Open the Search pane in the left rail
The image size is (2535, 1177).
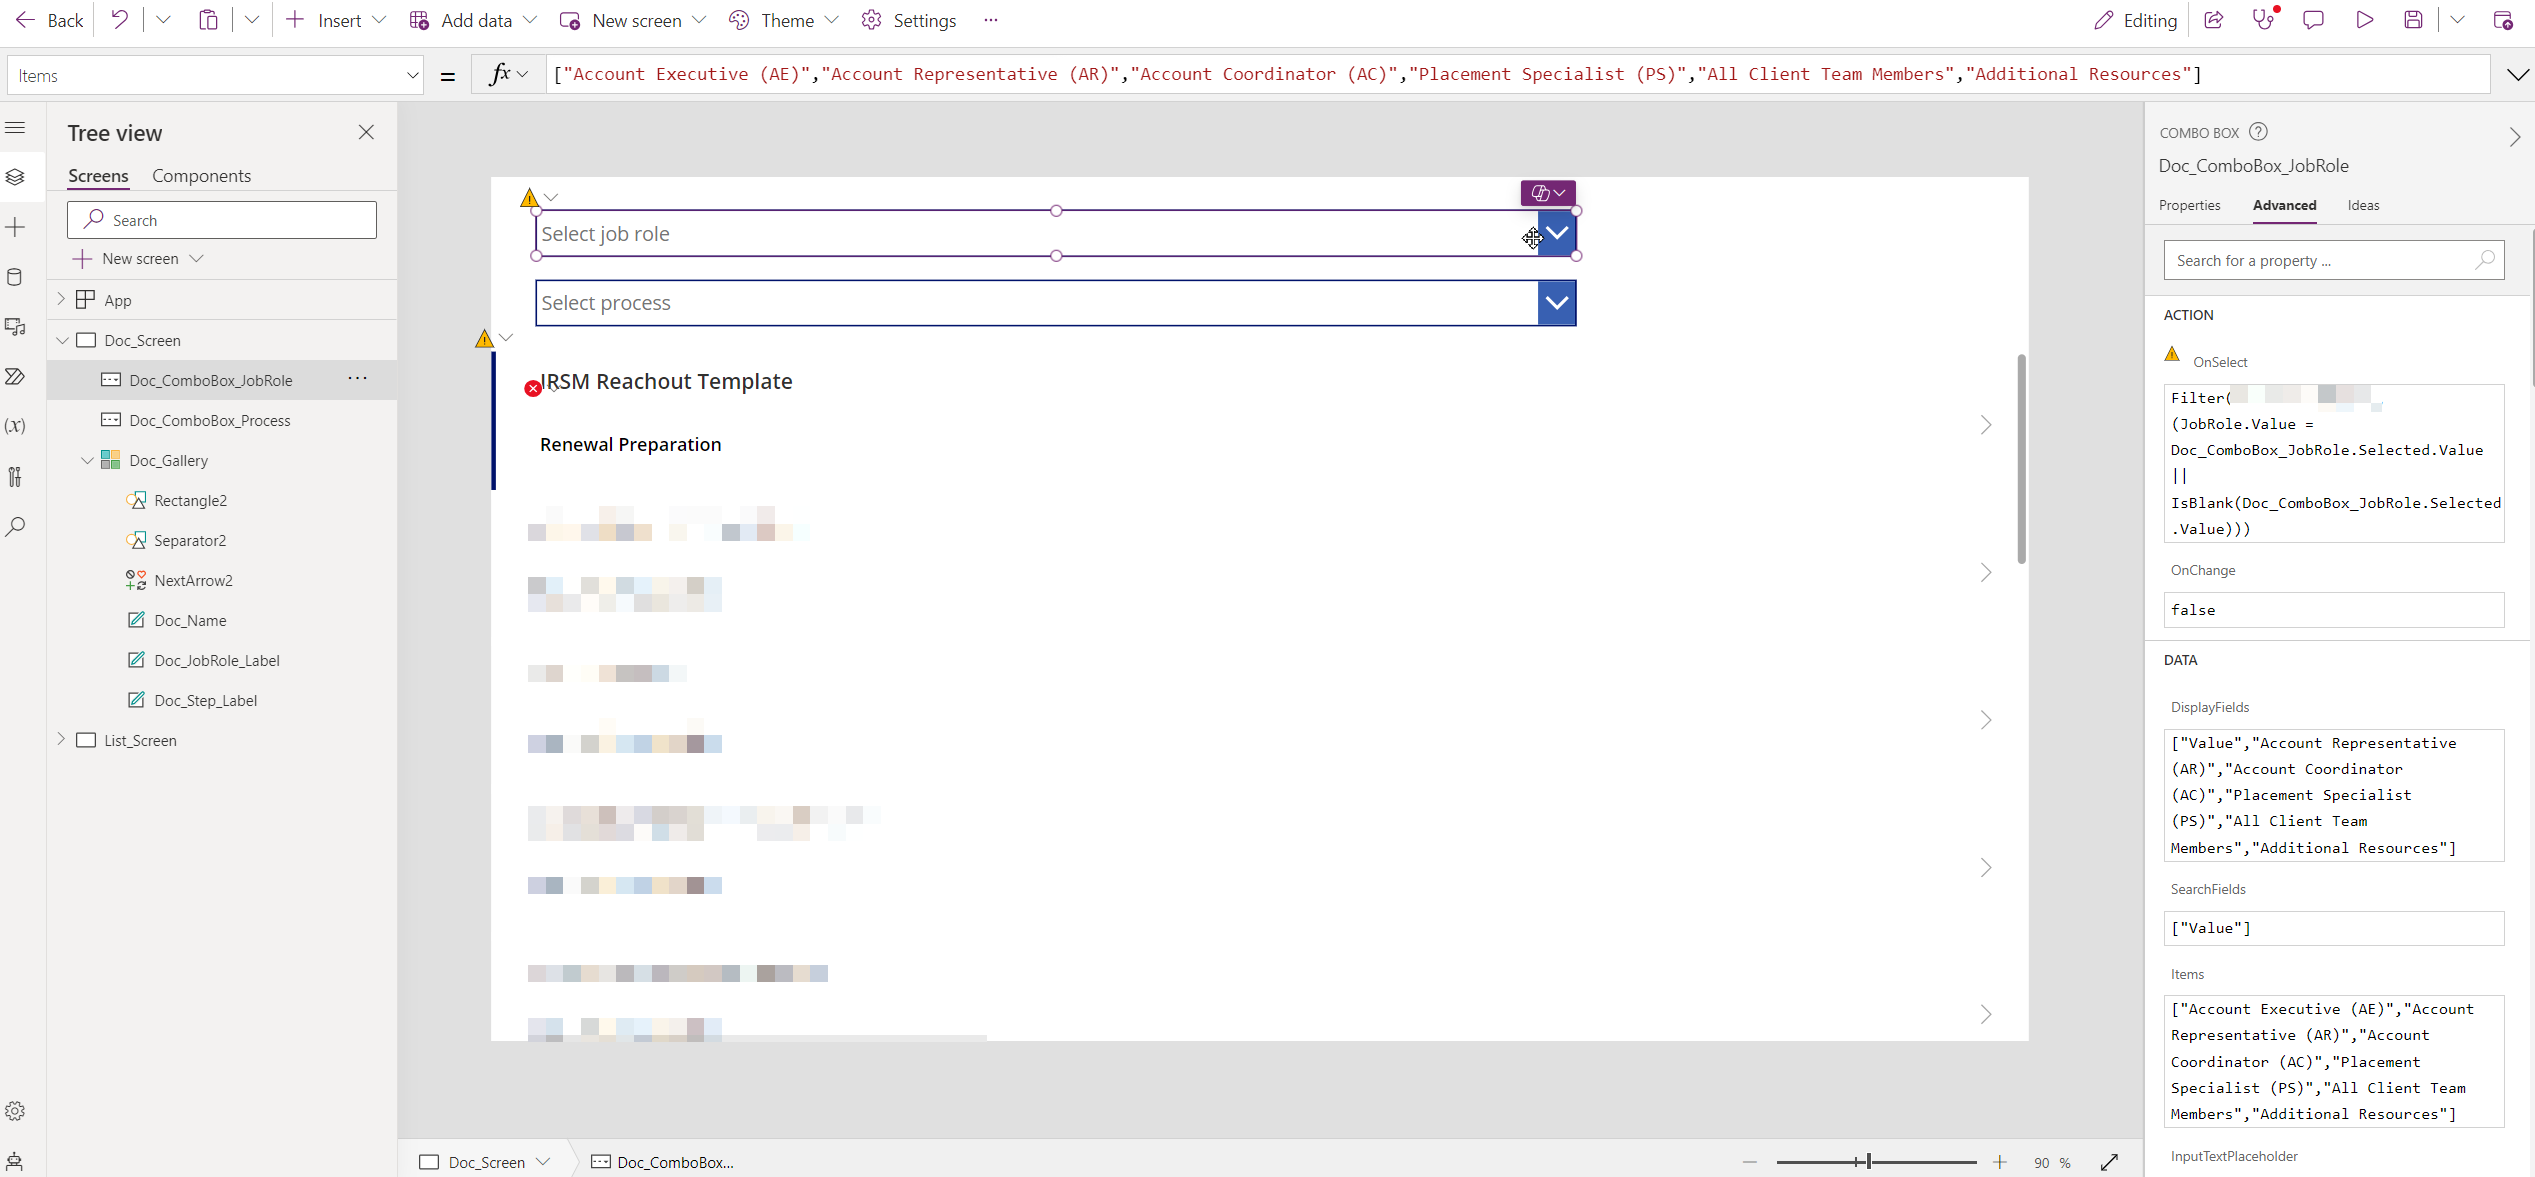tap(16, 527)
